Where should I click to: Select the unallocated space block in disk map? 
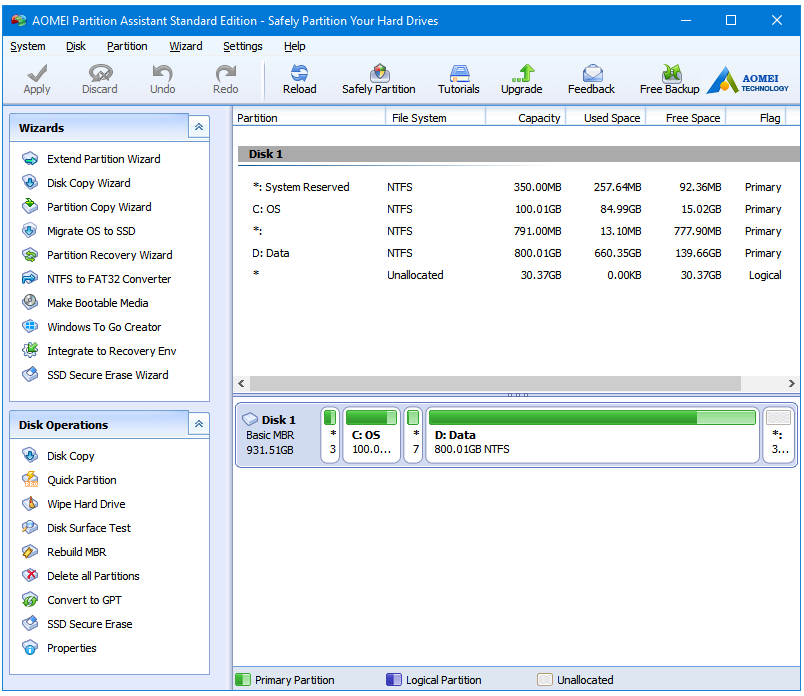click(x=779, y=435)
